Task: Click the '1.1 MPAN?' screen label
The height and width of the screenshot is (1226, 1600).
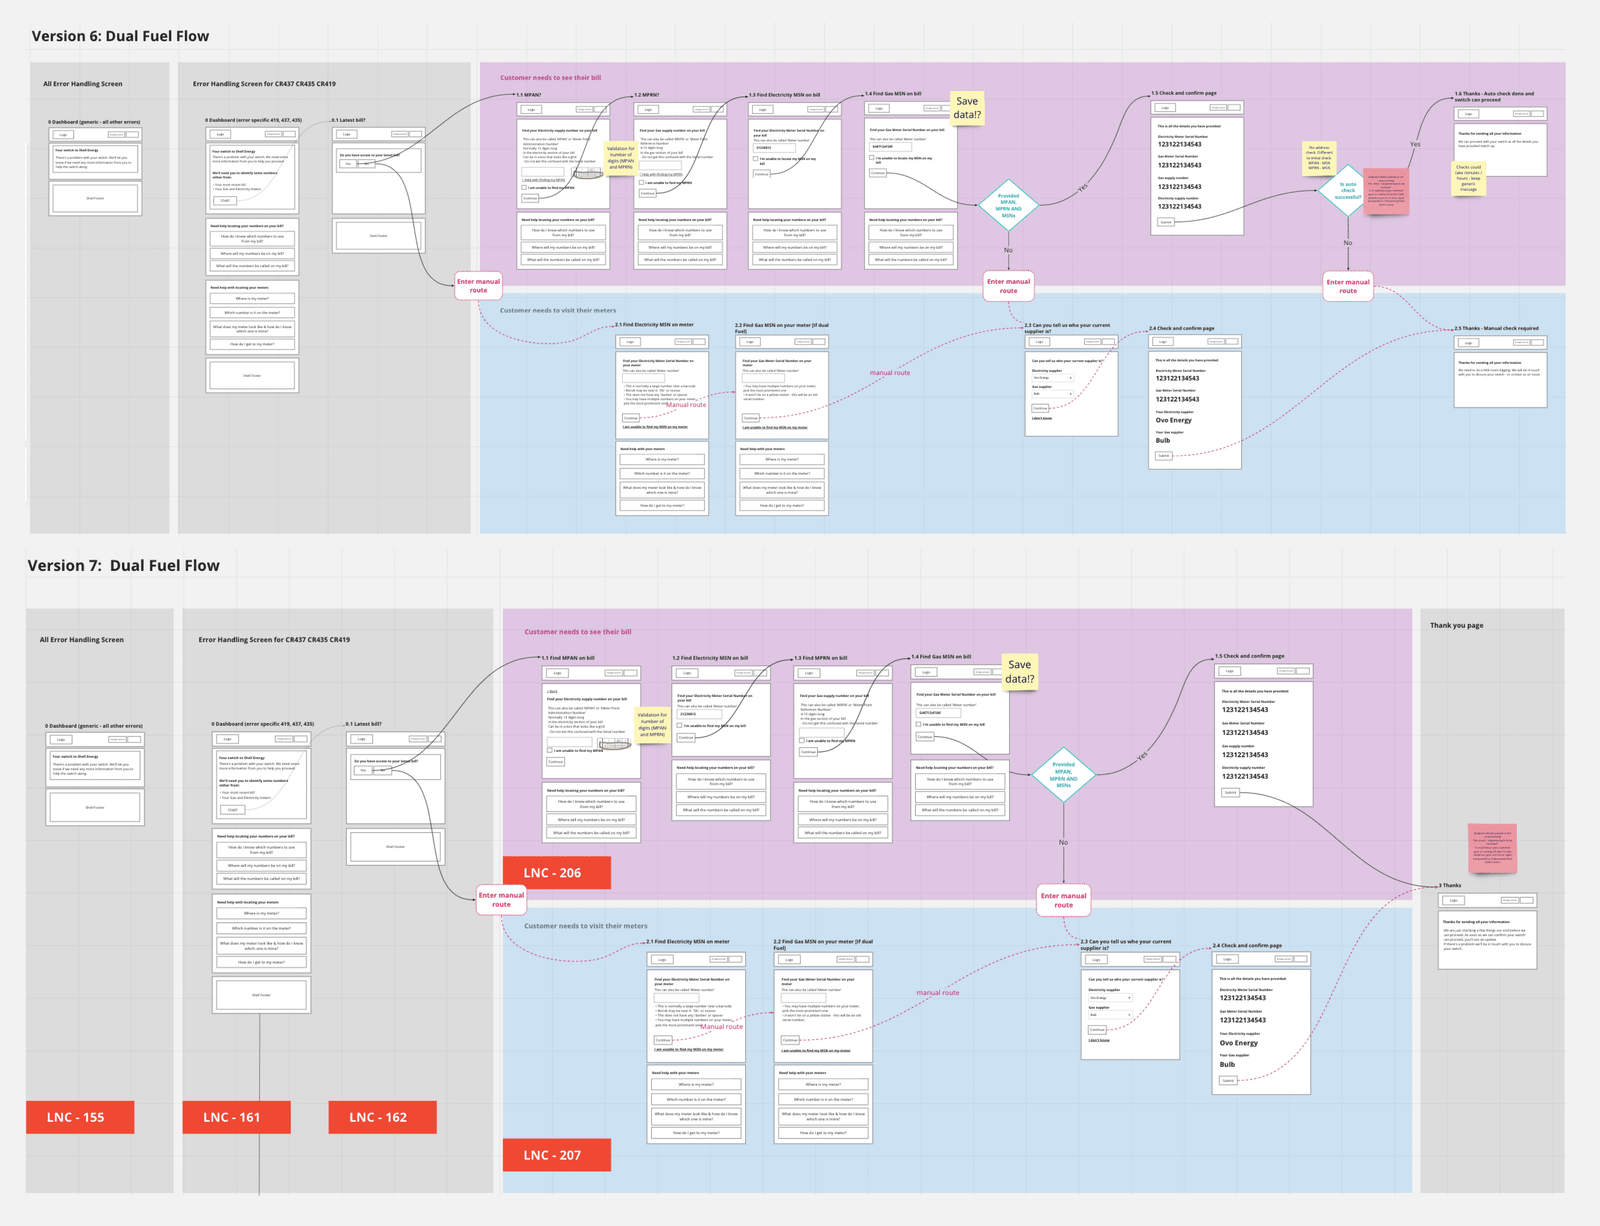Action: (x=529, y=95)
